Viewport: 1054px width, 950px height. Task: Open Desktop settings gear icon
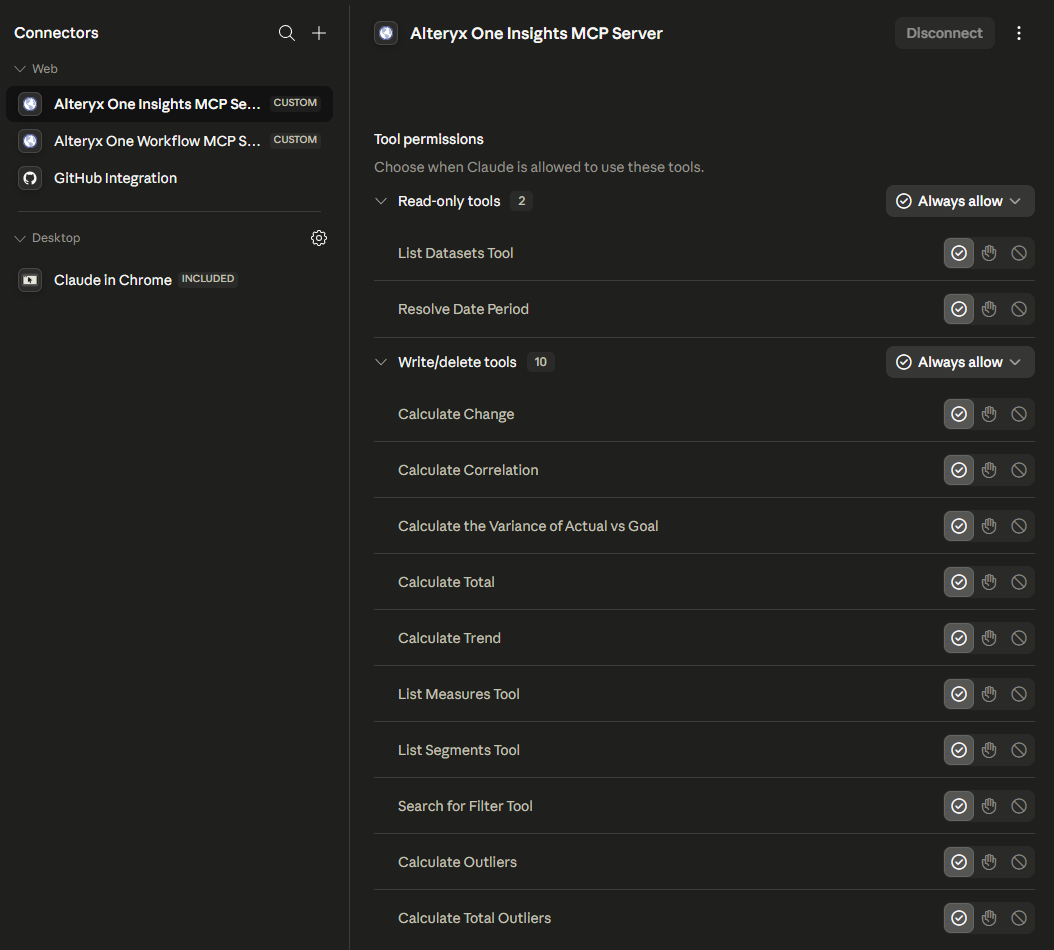tap(319, 238)
